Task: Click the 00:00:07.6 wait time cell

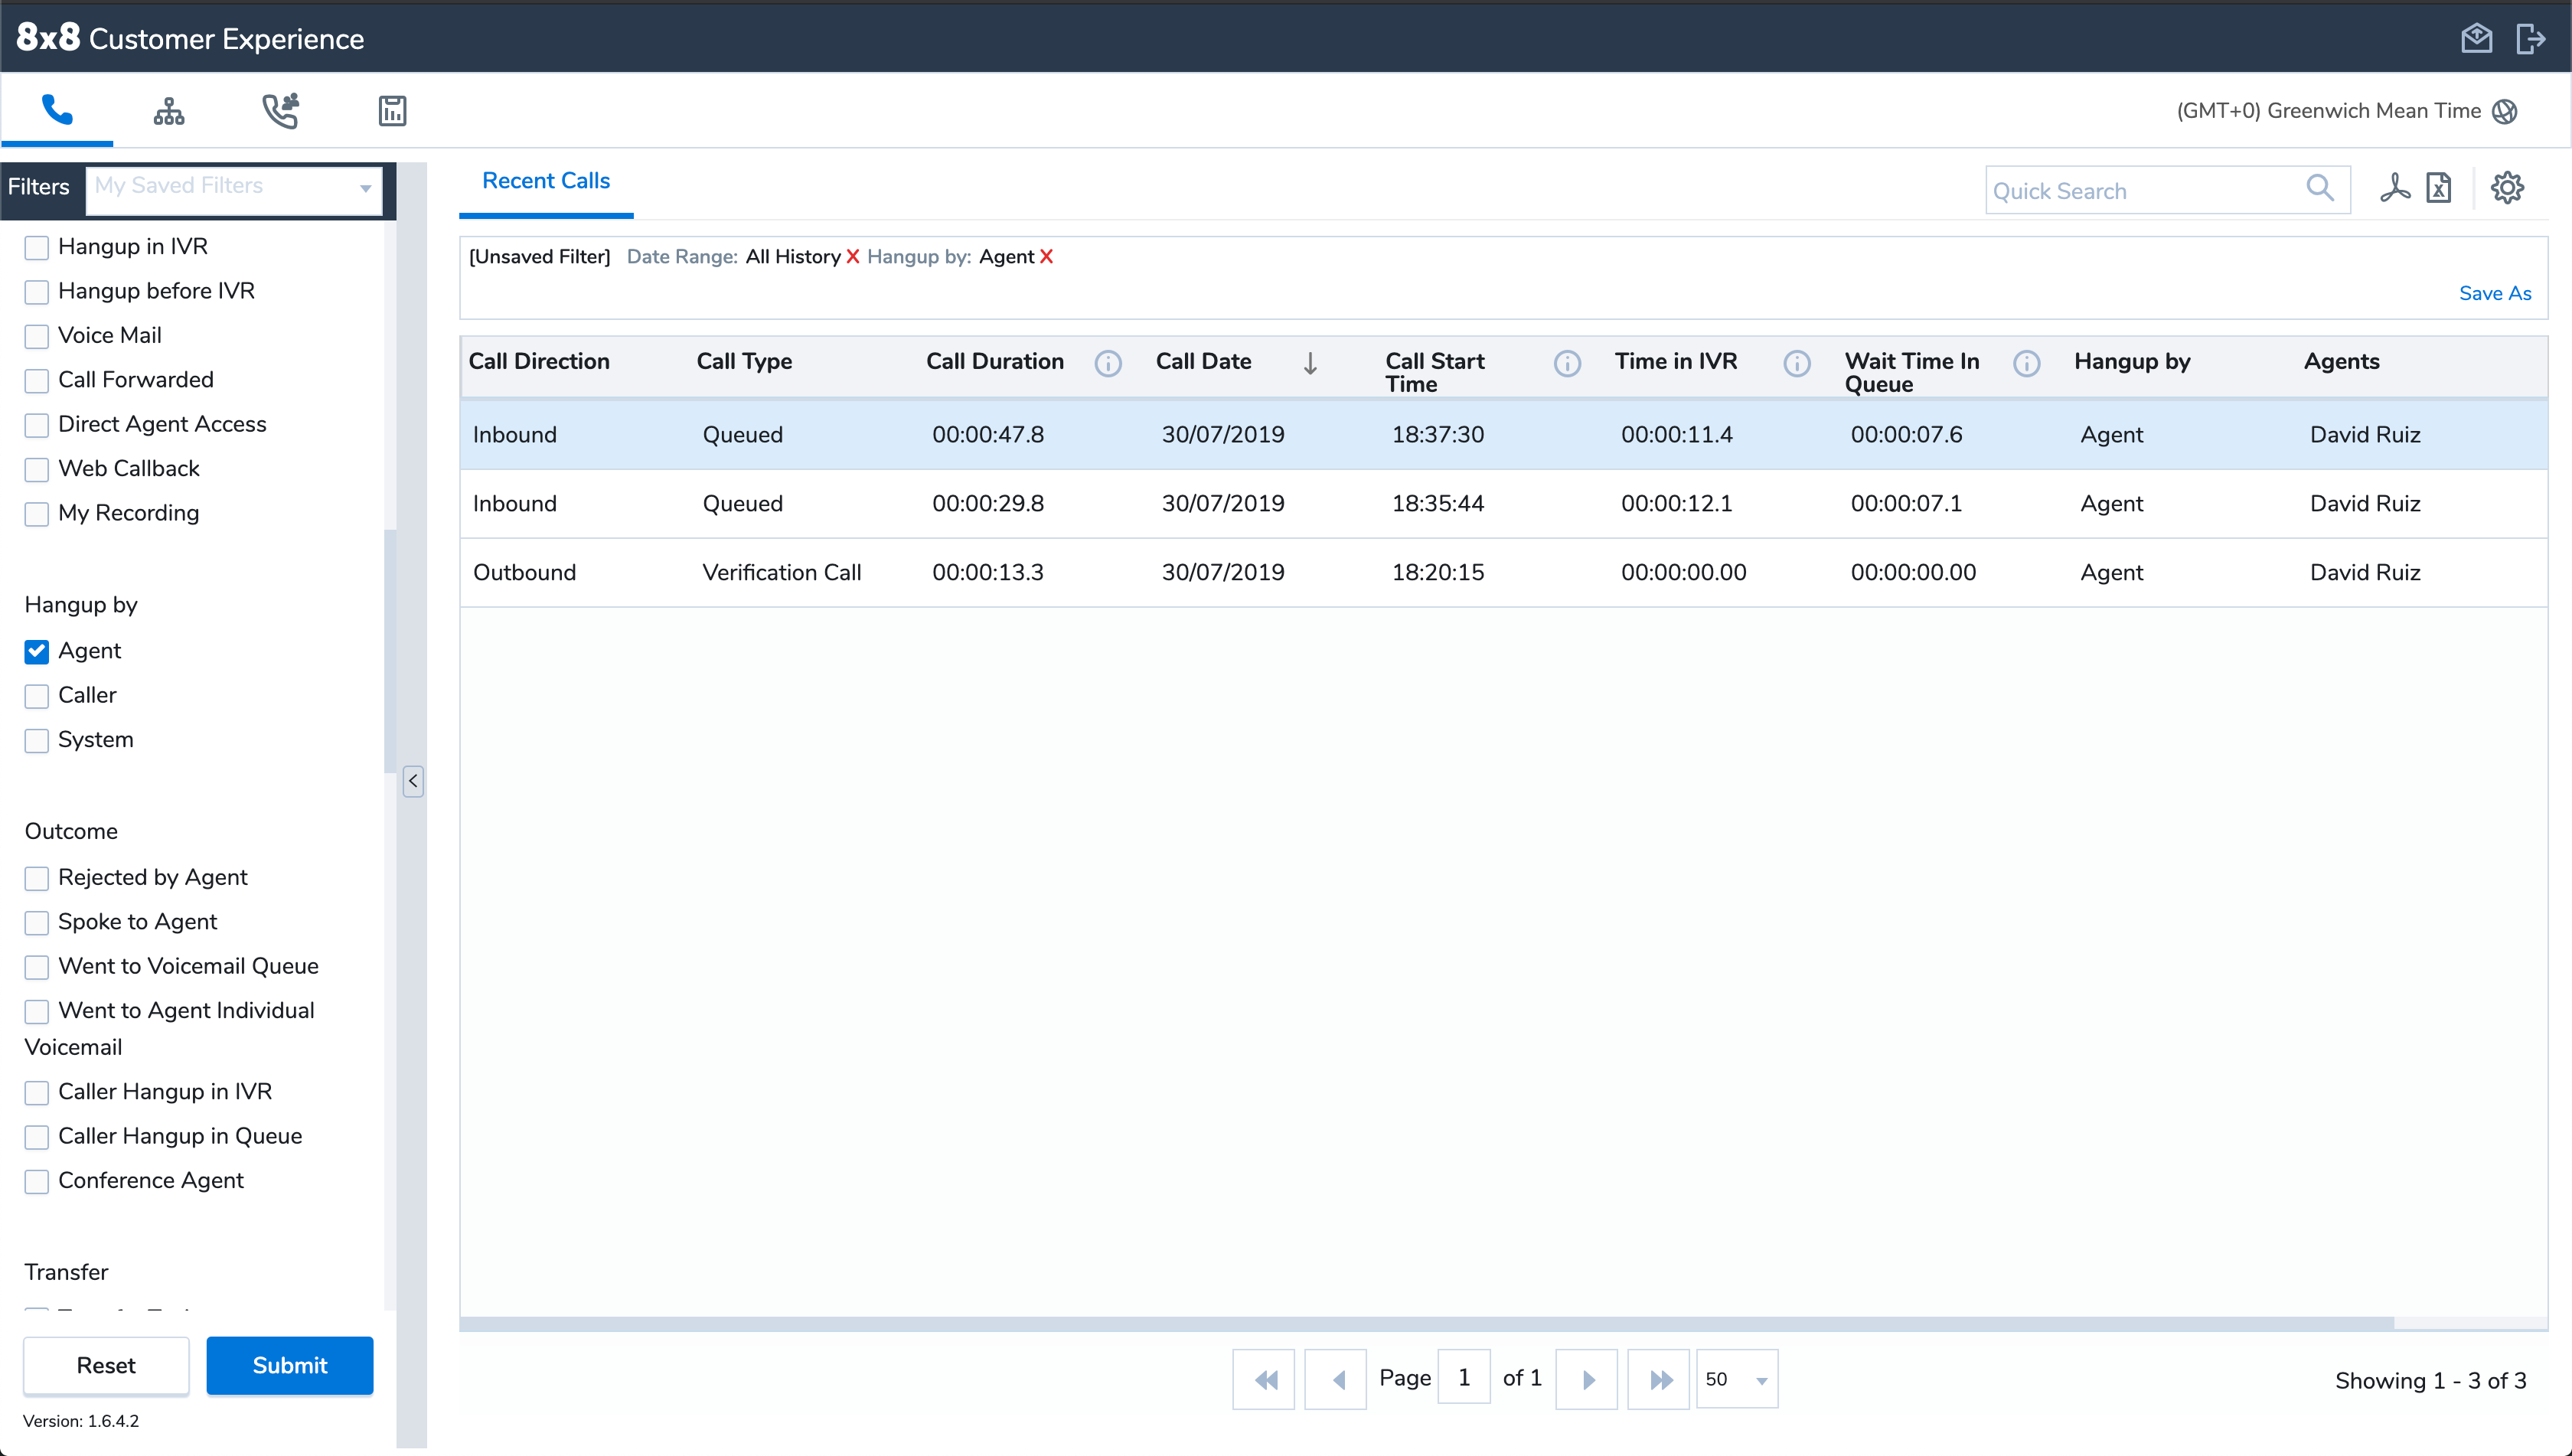Action: [x=1906, y=435]
